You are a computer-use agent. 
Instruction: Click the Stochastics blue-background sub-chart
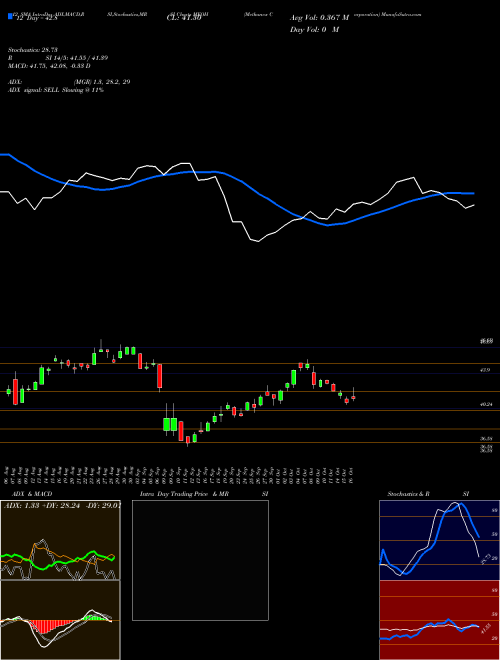pos(439,540)
